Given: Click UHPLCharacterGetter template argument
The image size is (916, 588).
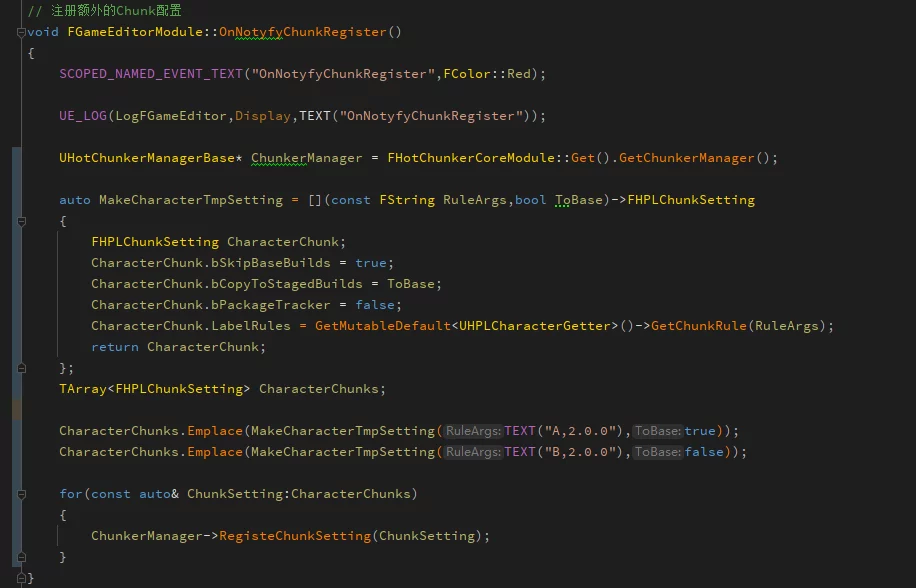Looking at the screenshot, I should (535, 326).
